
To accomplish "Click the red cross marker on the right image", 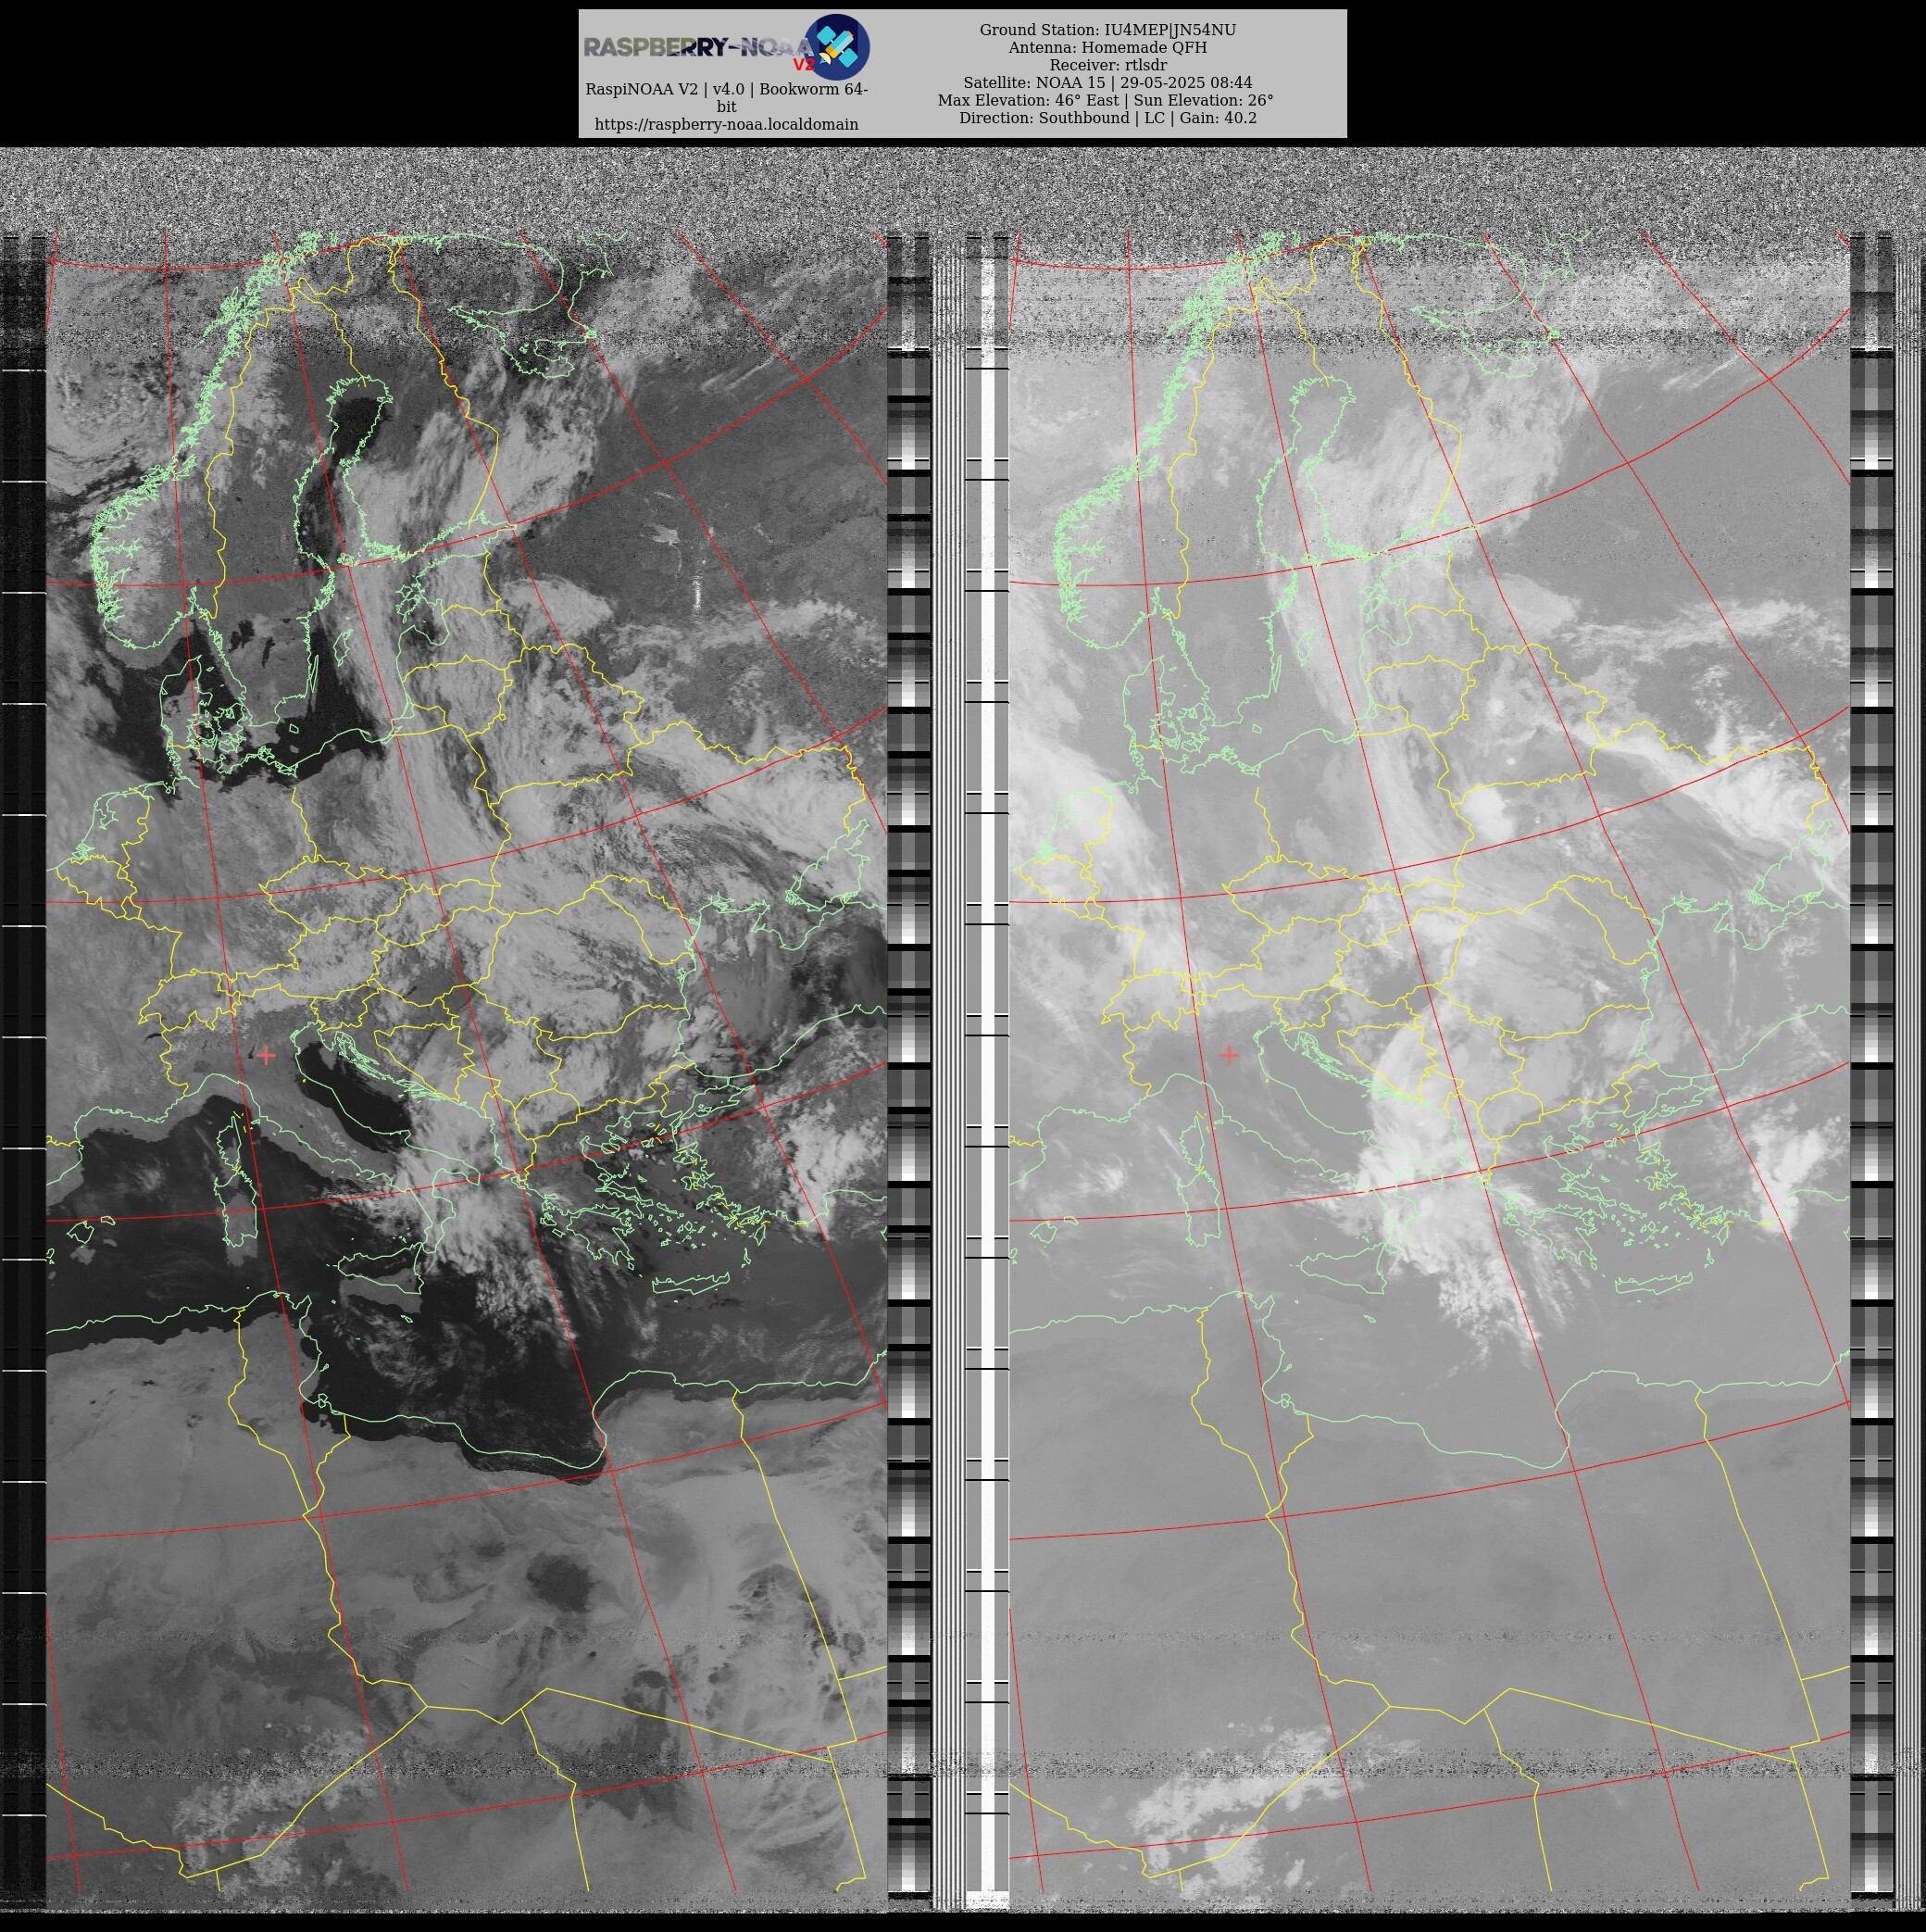I will tap(1229, 1054).
